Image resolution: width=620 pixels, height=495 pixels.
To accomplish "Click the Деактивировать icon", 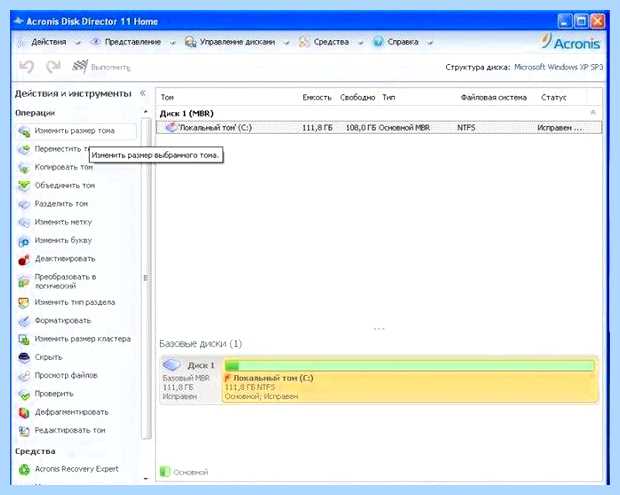I will pyautogui.click(x=24, y=259).
